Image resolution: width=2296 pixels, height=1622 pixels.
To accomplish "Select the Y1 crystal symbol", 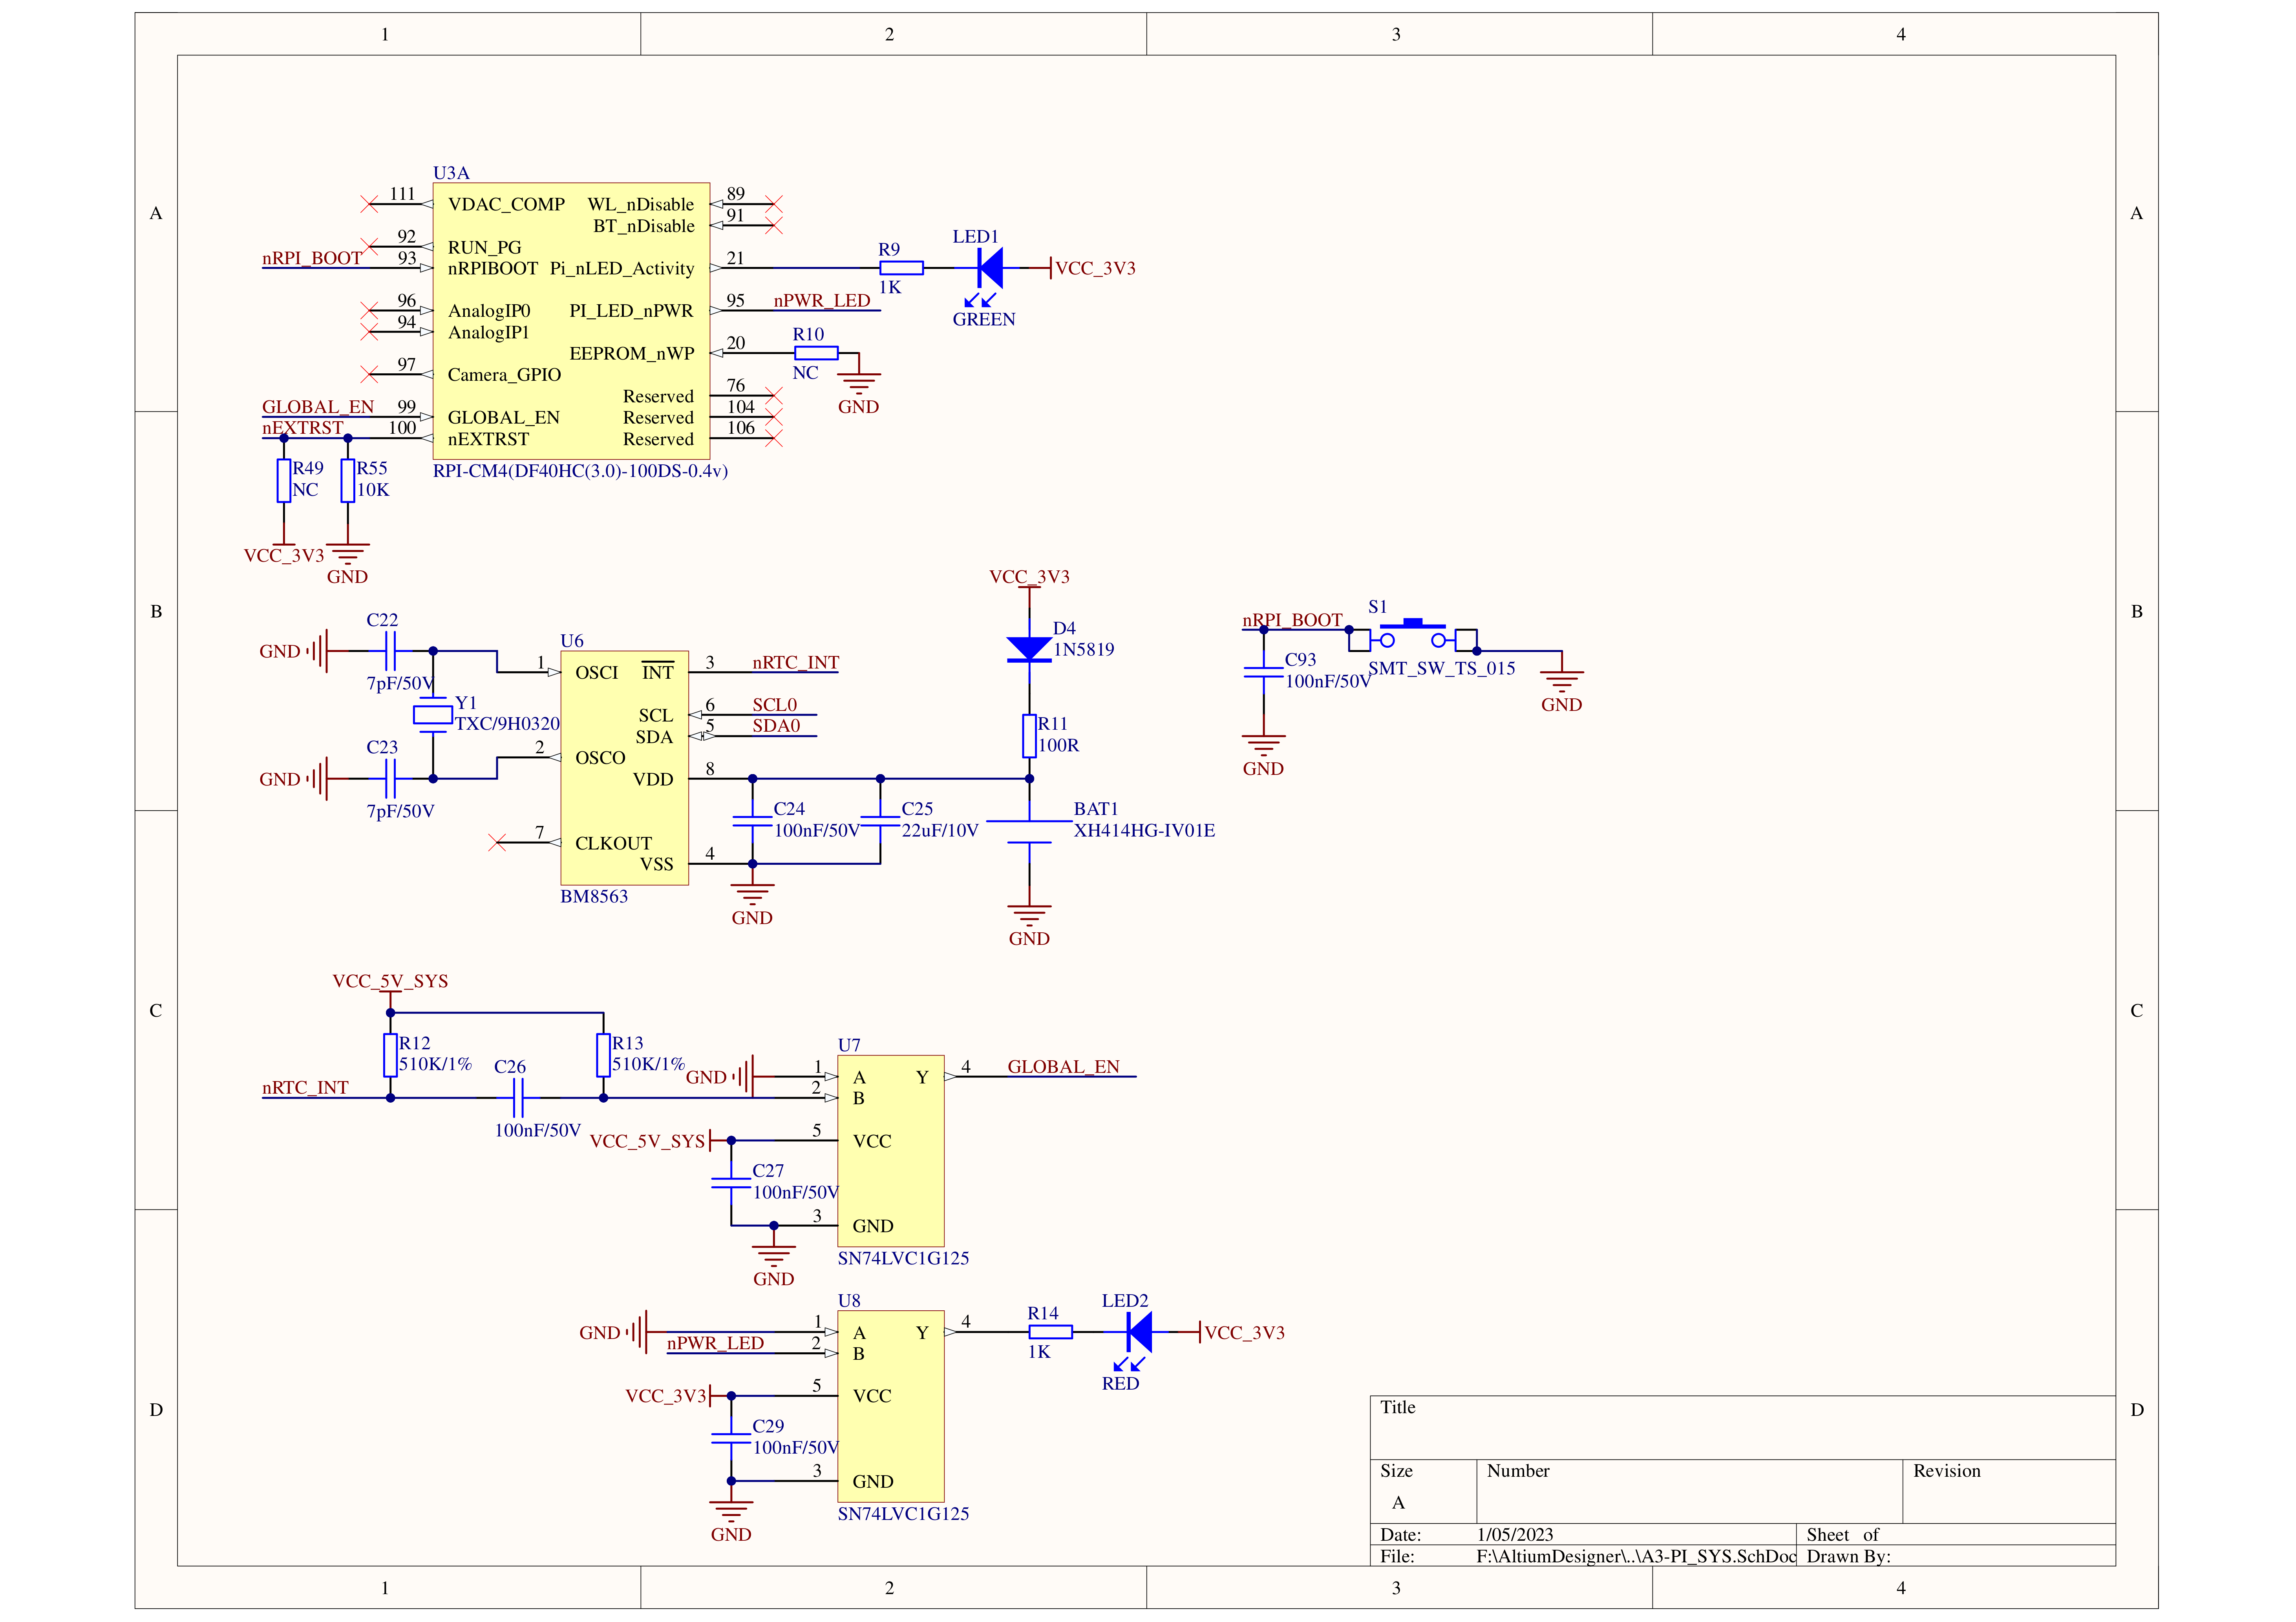I will (433, 715).
